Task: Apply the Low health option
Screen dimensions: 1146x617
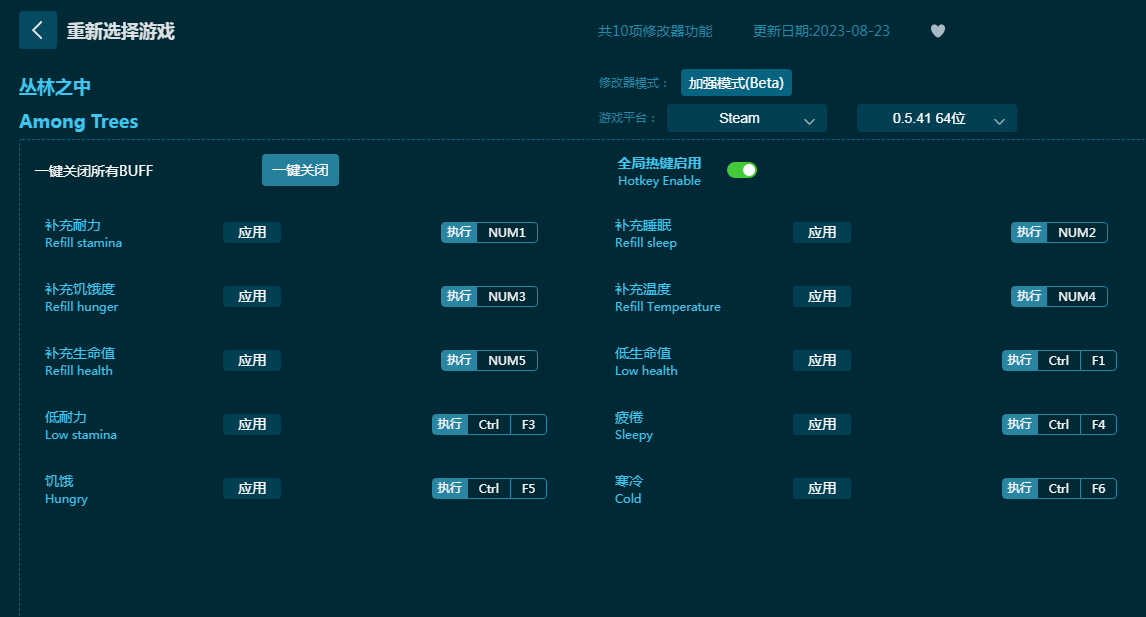Action: [x=821, y=360]
